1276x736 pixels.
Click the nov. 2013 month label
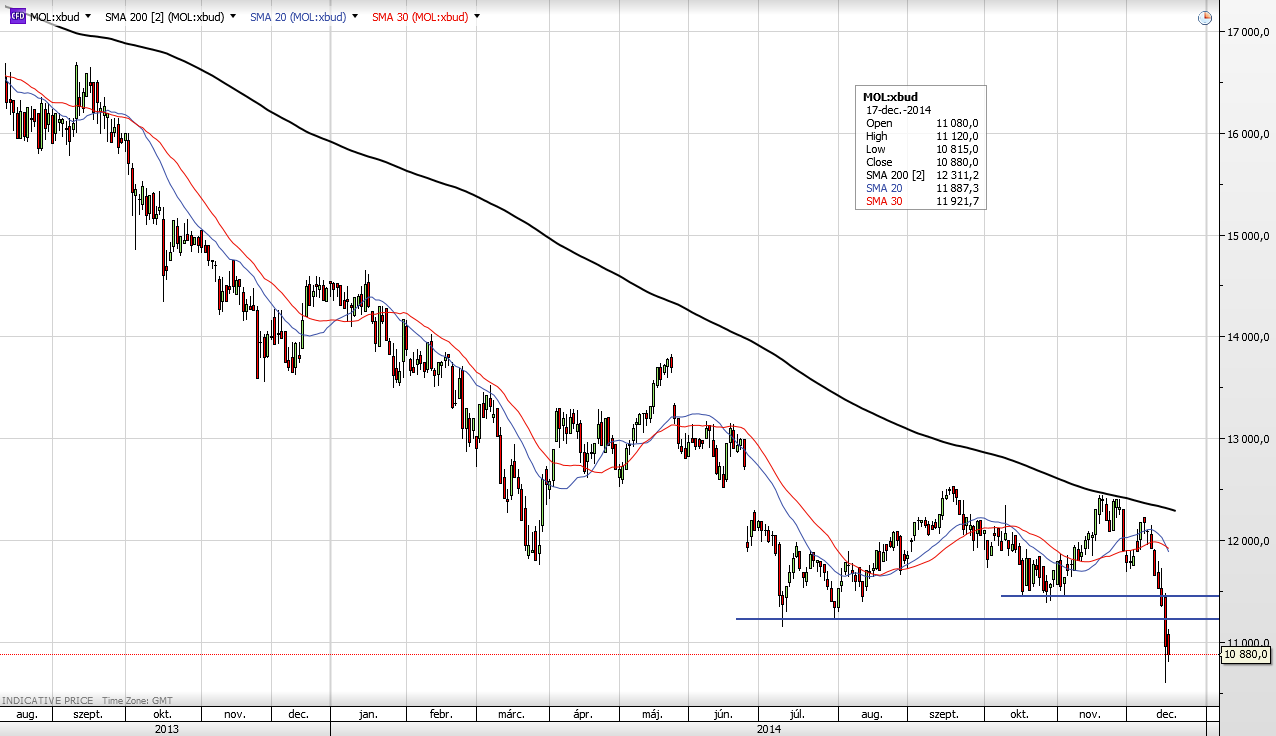tap(235, 715)
